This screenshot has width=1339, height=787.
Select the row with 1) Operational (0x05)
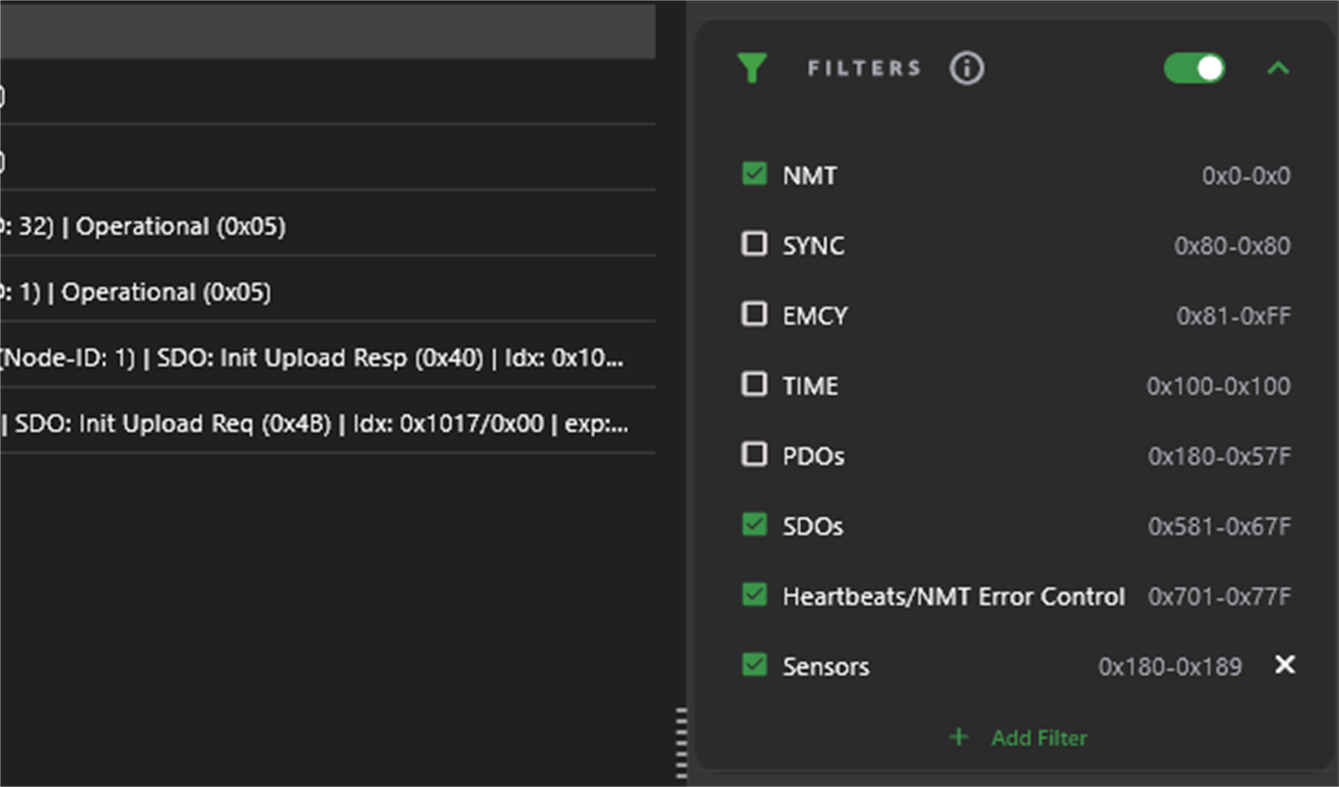(x=328, y=293)
